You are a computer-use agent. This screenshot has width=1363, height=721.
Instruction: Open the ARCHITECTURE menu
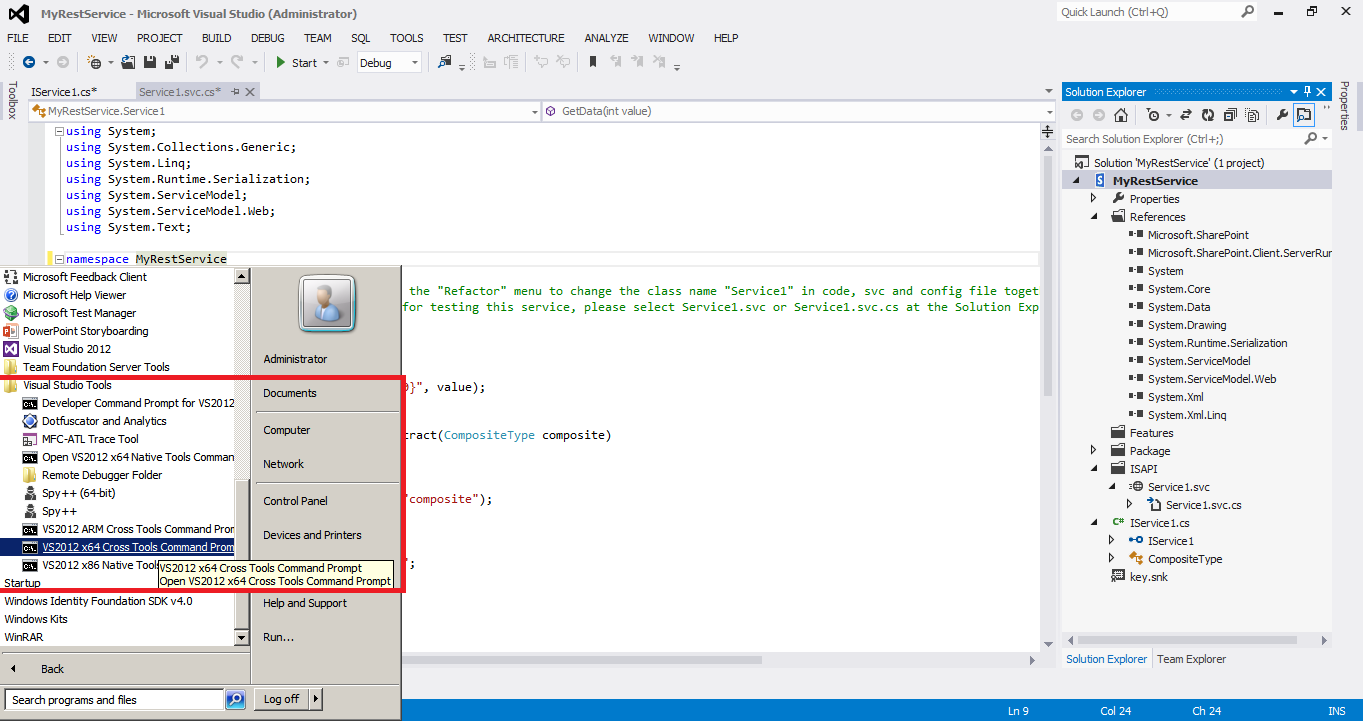[525, 38]
